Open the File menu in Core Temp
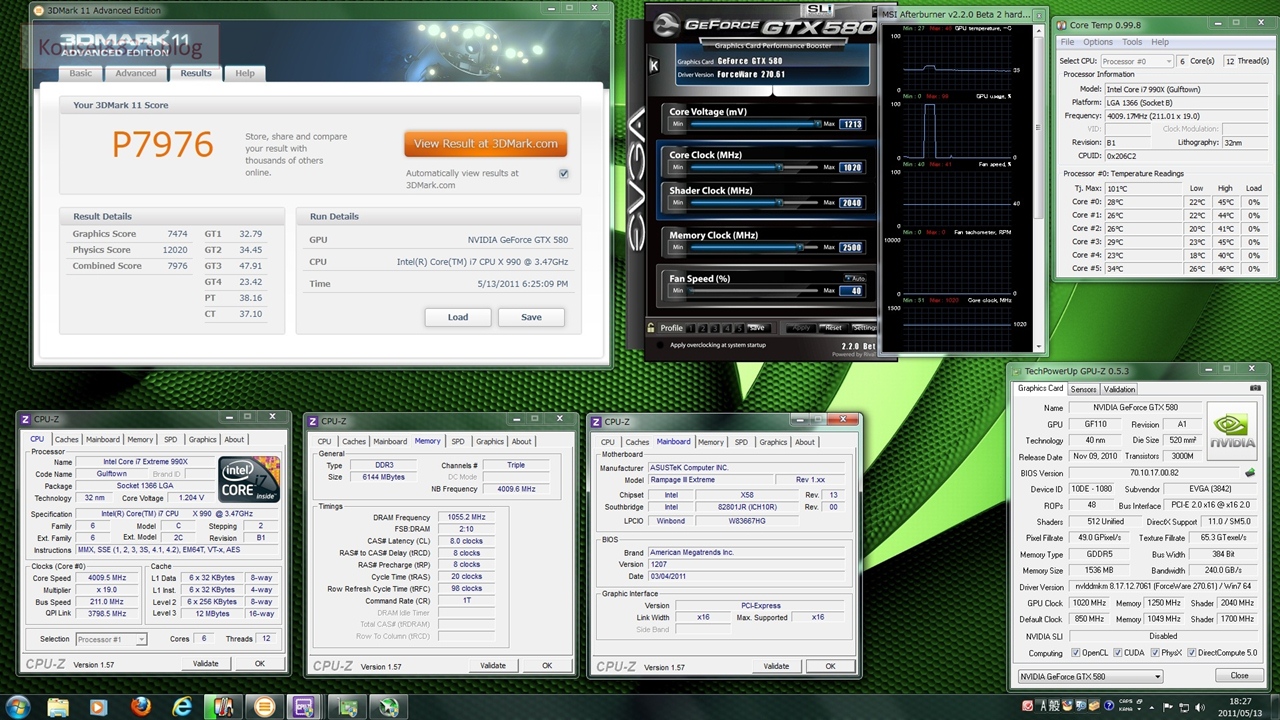 [1067, 42]
